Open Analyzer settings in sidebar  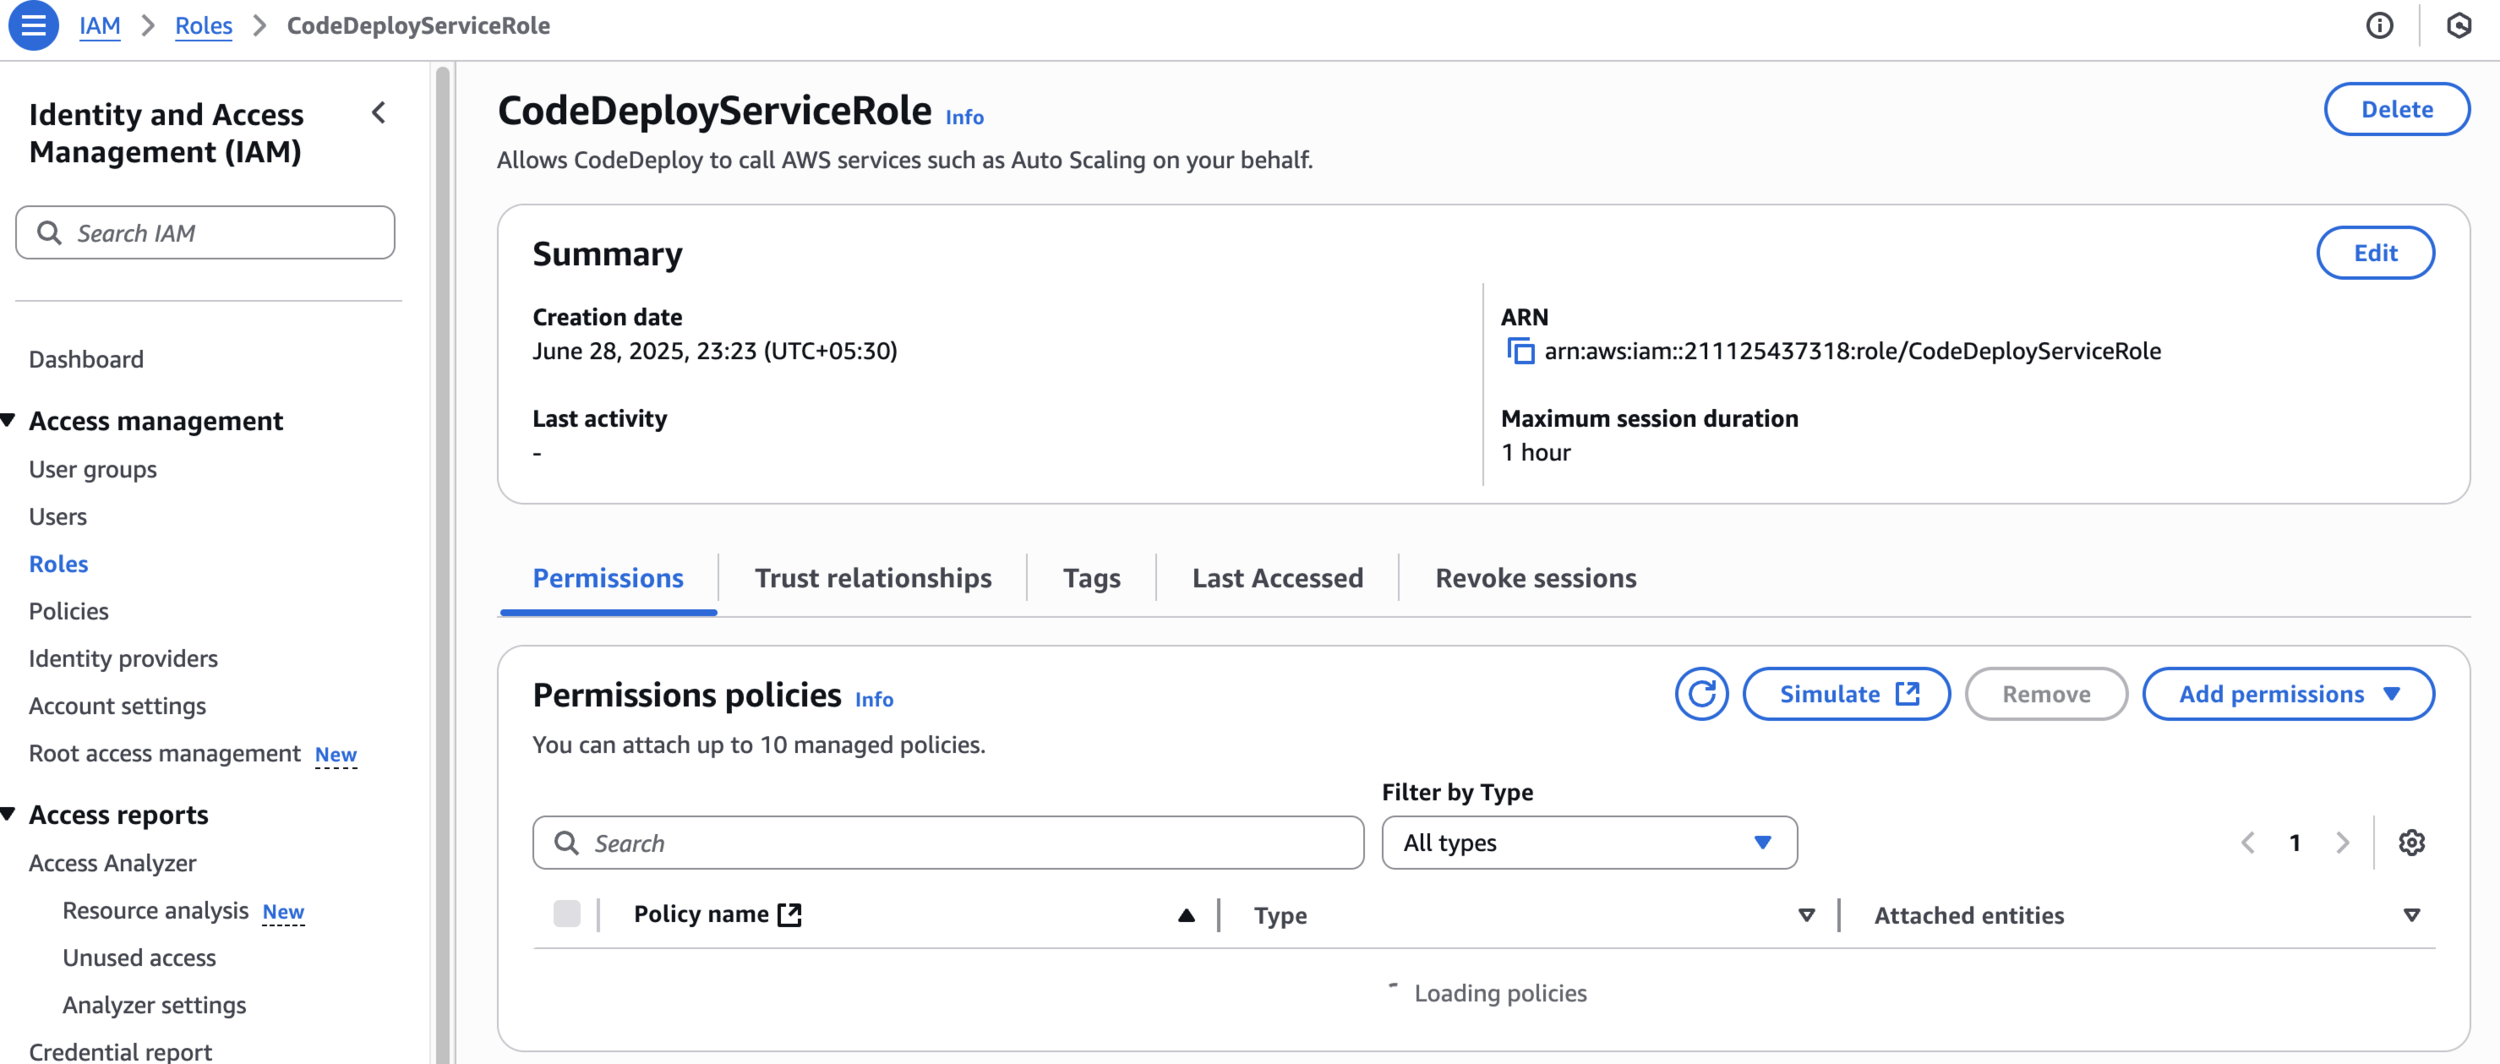pos(154,1005)
